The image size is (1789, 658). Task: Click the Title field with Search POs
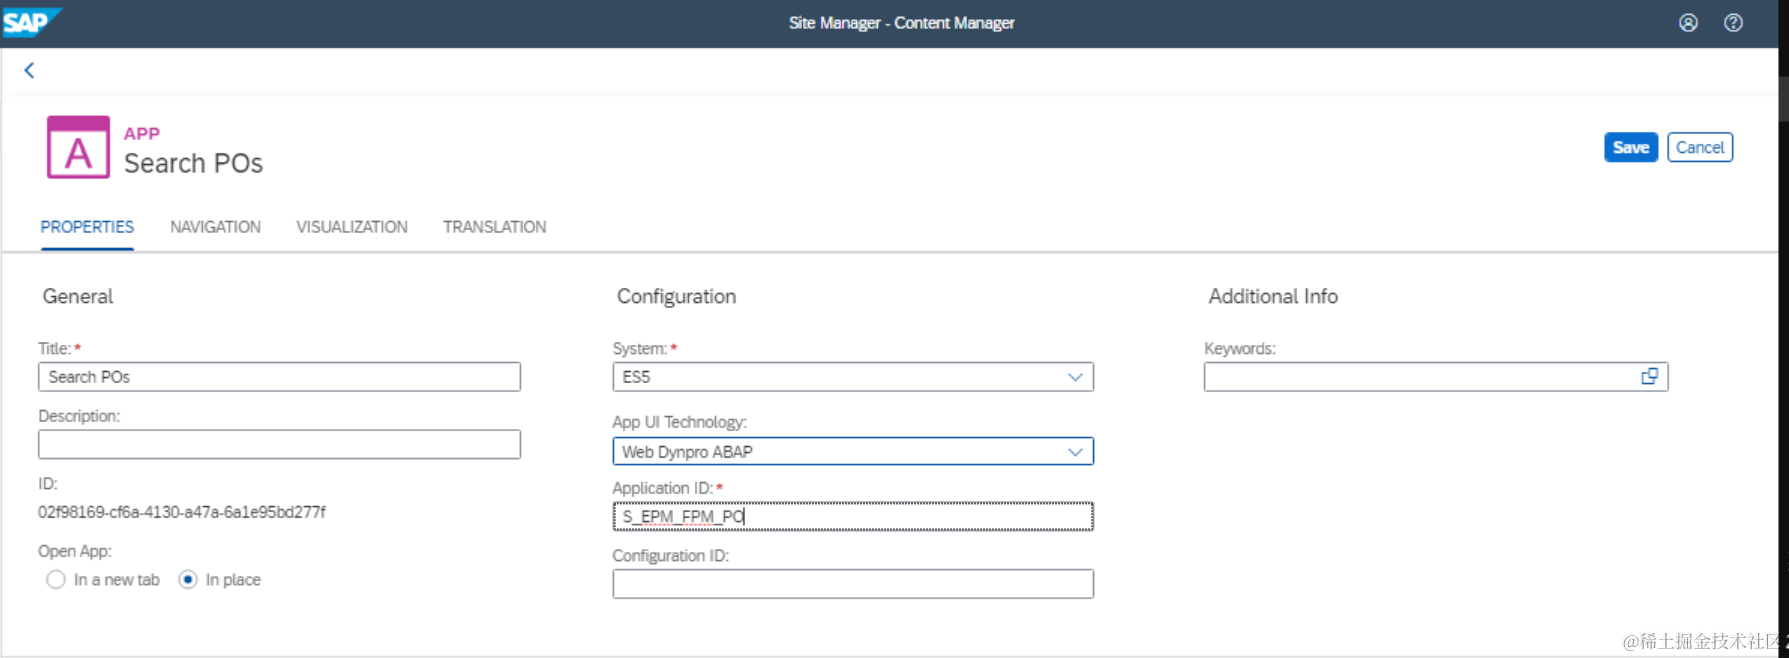click(279, 377)
